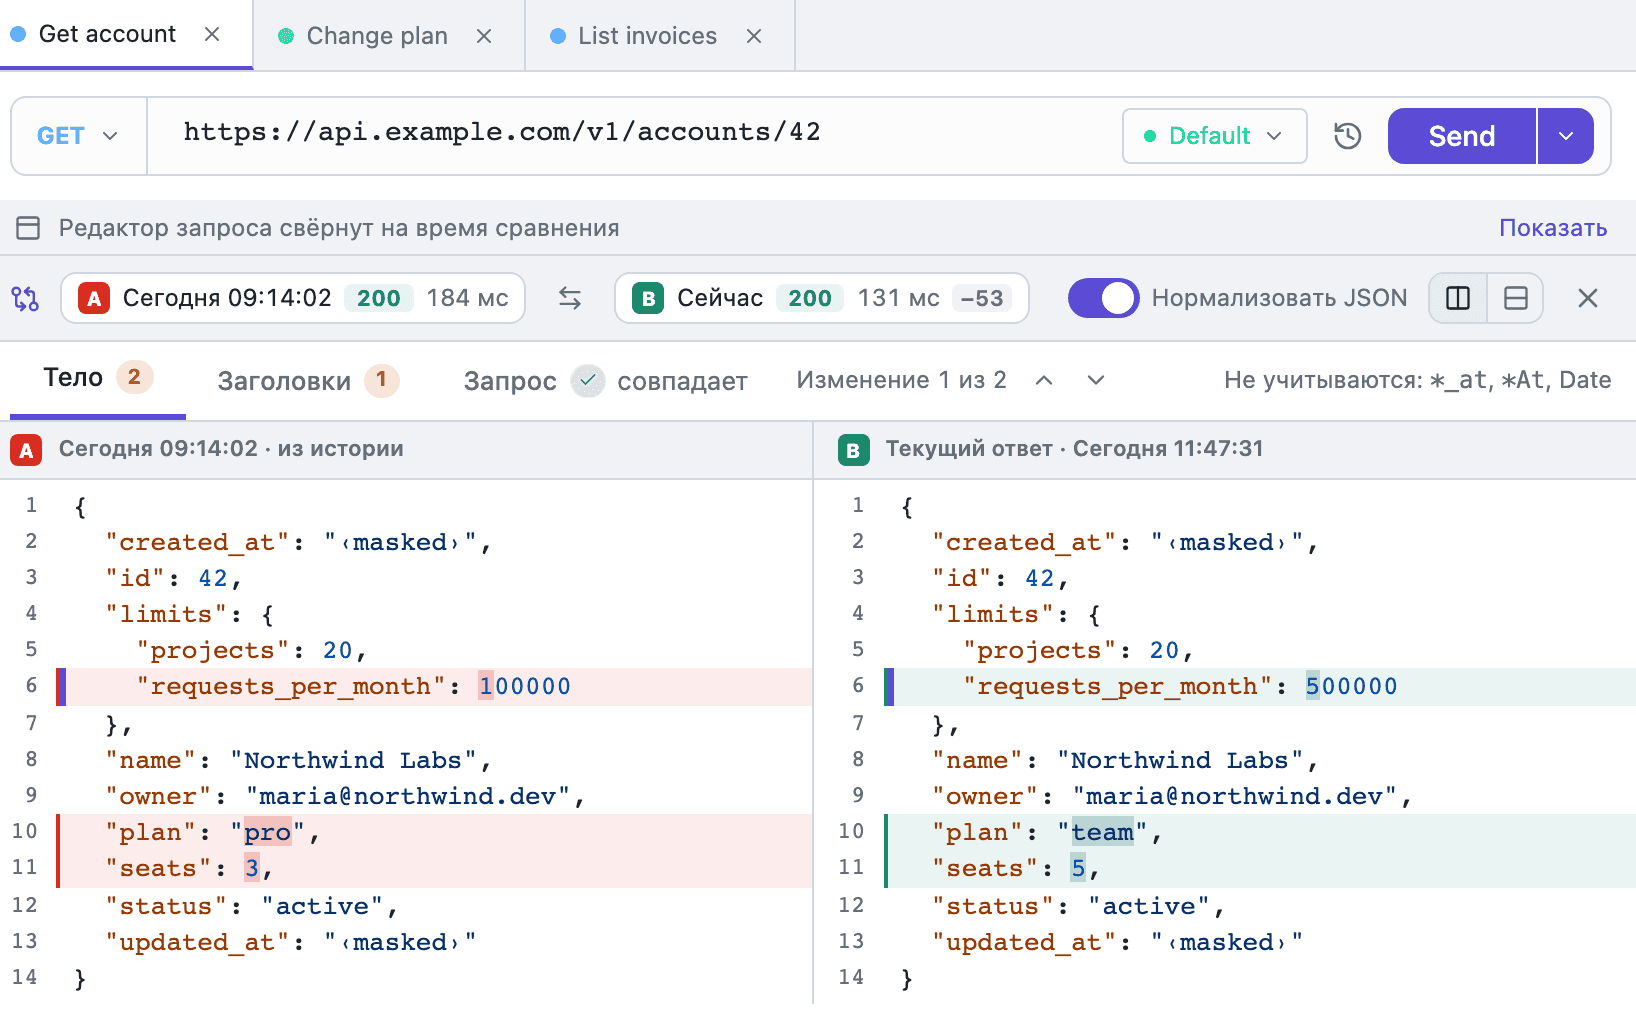Click the ignored fields note *_at, *At, Date
Screen dimensions: 1636x1024
[1417, 380]
